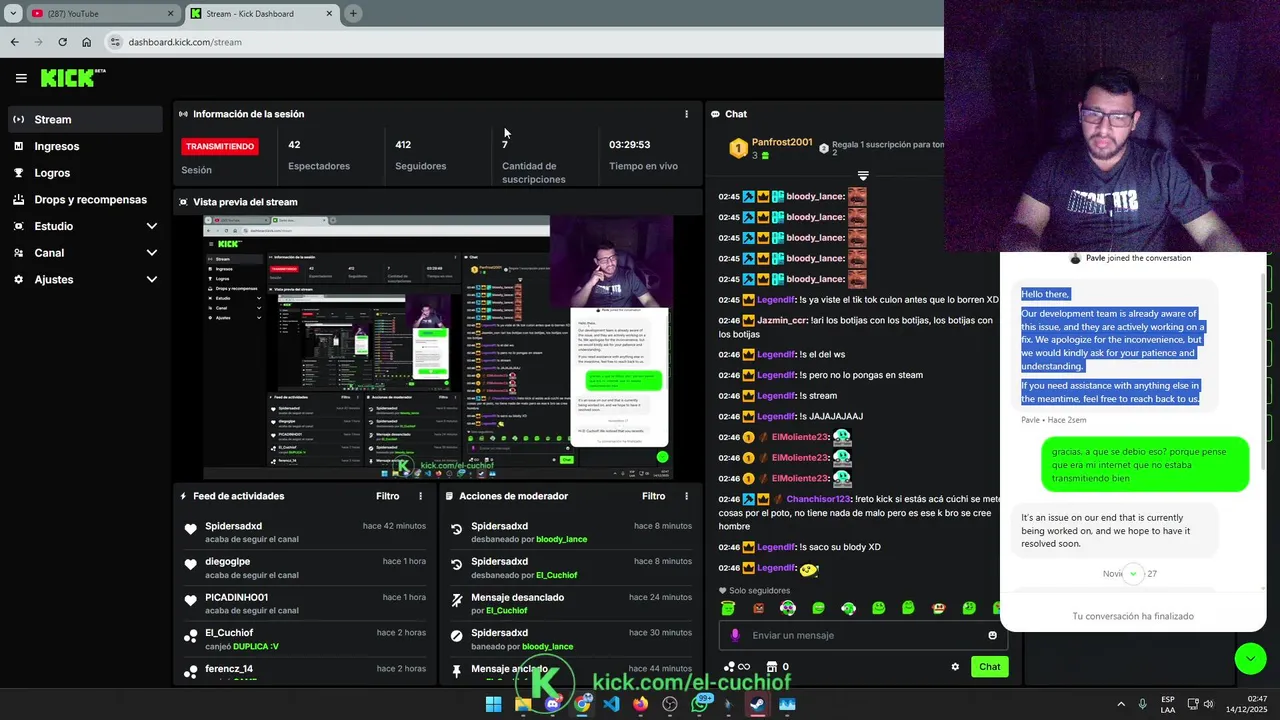
Task: Open Firefox from the taskbar
Action: 640,704
